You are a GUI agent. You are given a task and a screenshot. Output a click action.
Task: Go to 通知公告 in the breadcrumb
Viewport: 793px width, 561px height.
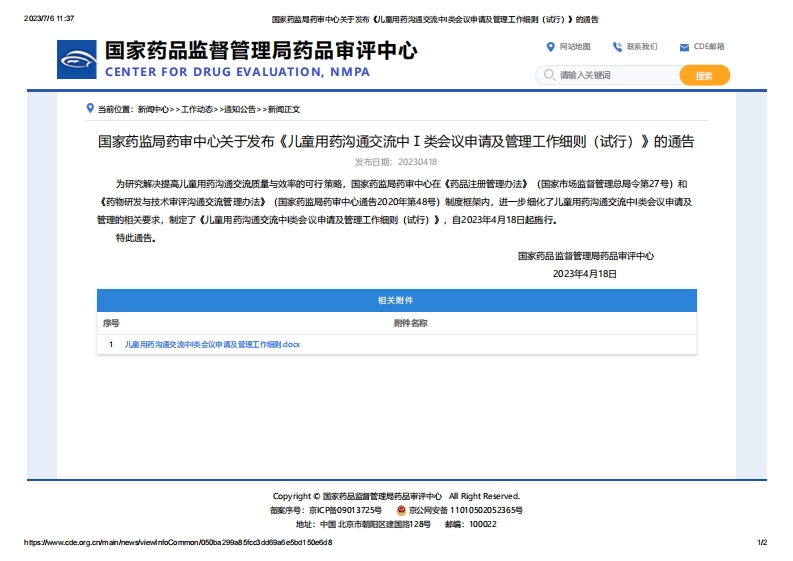click(x=239, y=109)
